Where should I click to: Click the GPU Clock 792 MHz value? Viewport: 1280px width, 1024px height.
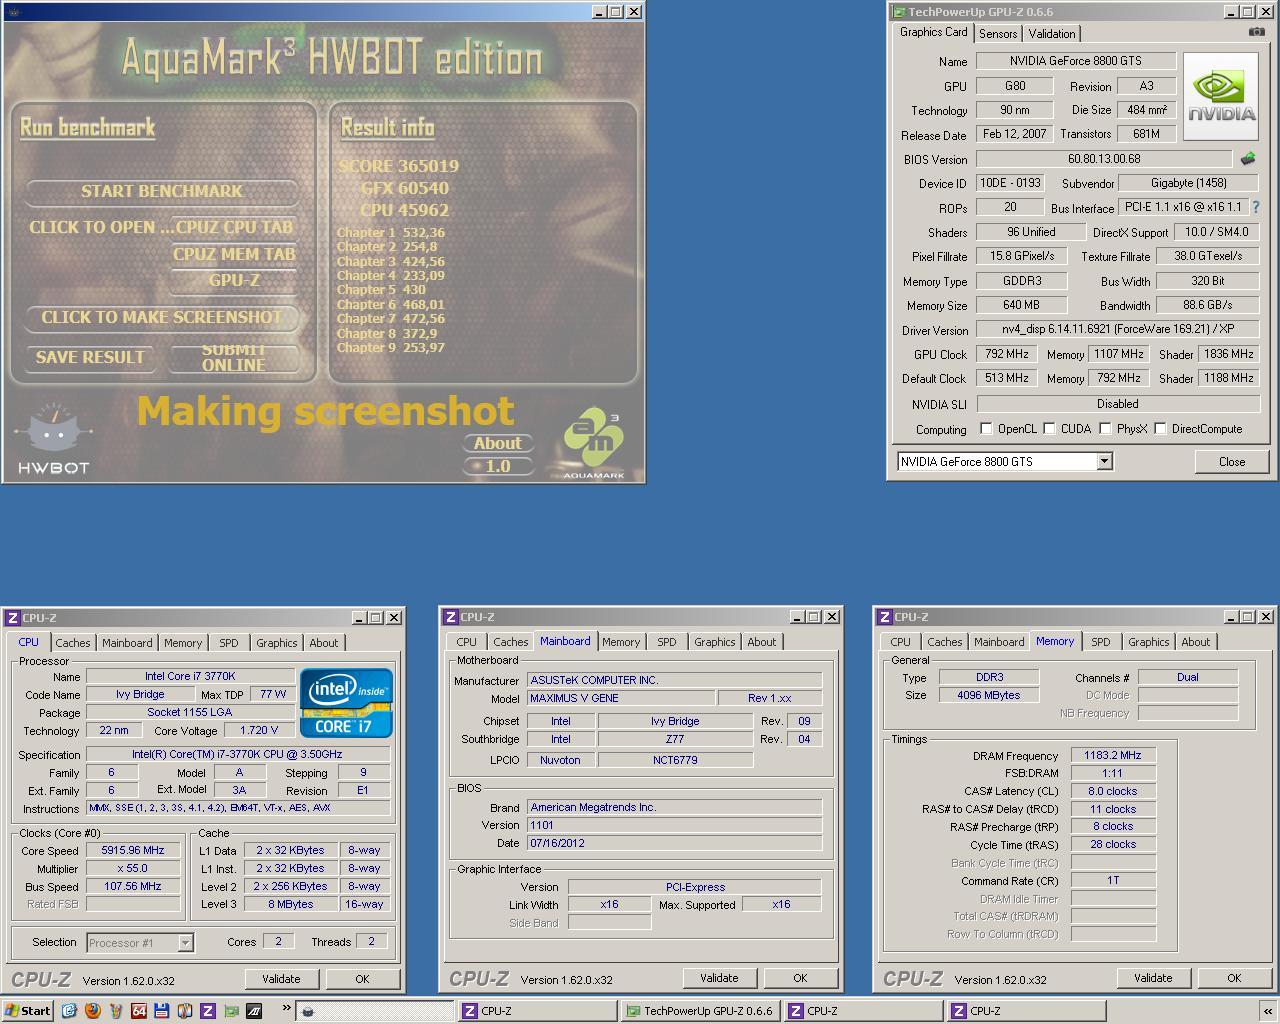(x=1007, y=354)
